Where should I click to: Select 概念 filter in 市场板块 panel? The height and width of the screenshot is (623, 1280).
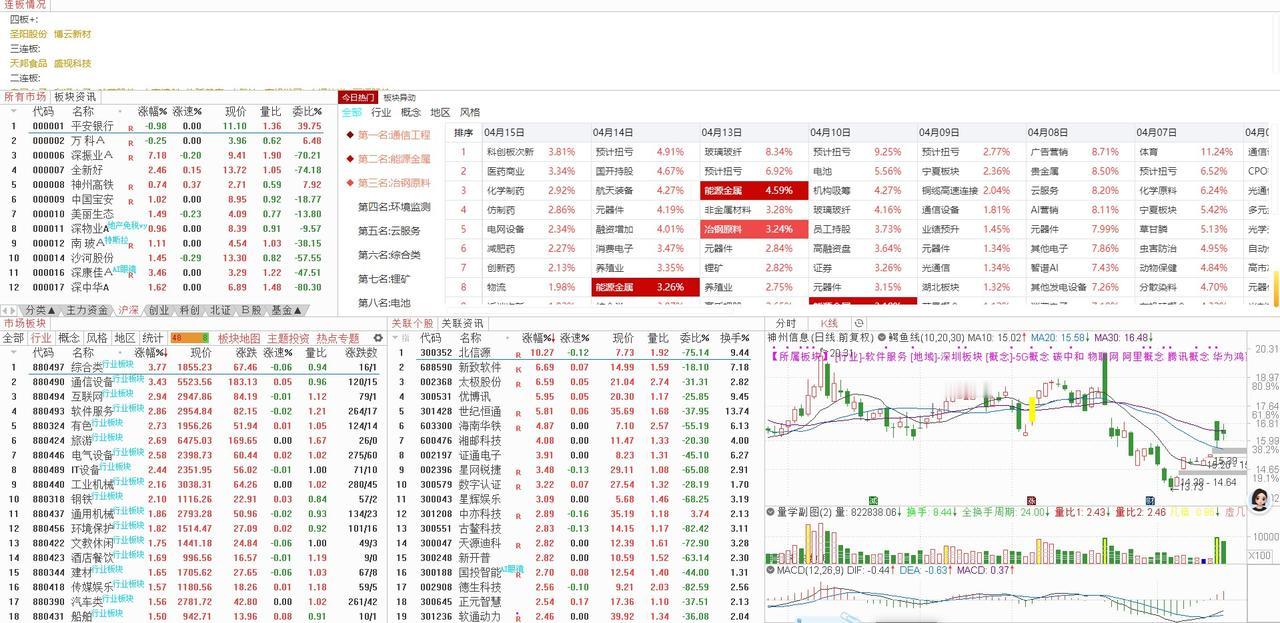click(69, 338)
